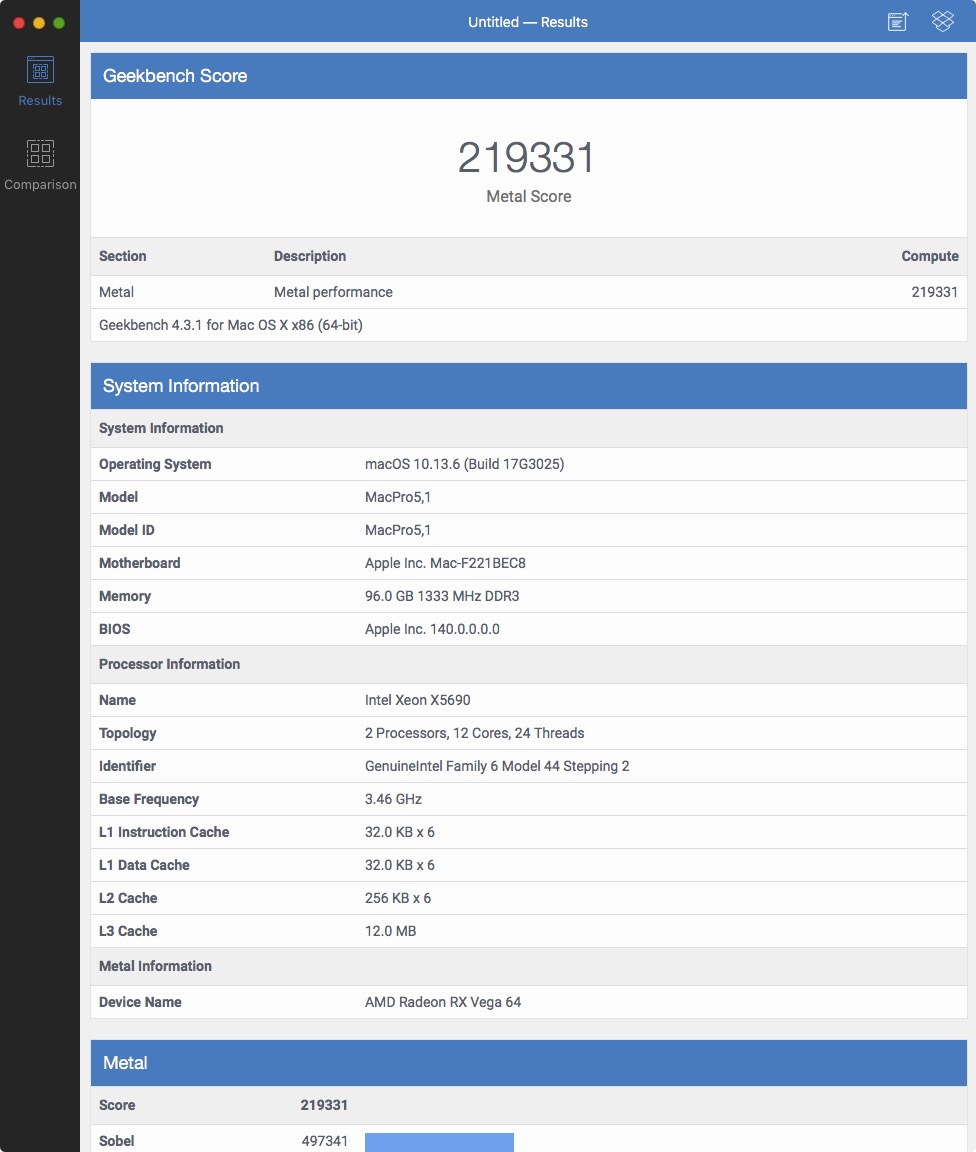The height and width of the screenshot is (1152, 976).
Task: Click the Section column header
Action: pyautogui.click(x=123, y=256)
